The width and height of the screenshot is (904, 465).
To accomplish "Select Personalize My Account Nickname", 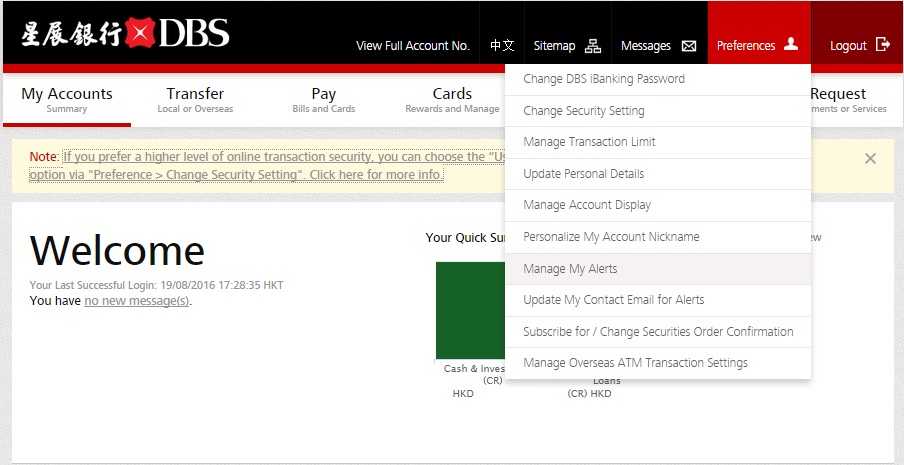I will pos(658,237).
